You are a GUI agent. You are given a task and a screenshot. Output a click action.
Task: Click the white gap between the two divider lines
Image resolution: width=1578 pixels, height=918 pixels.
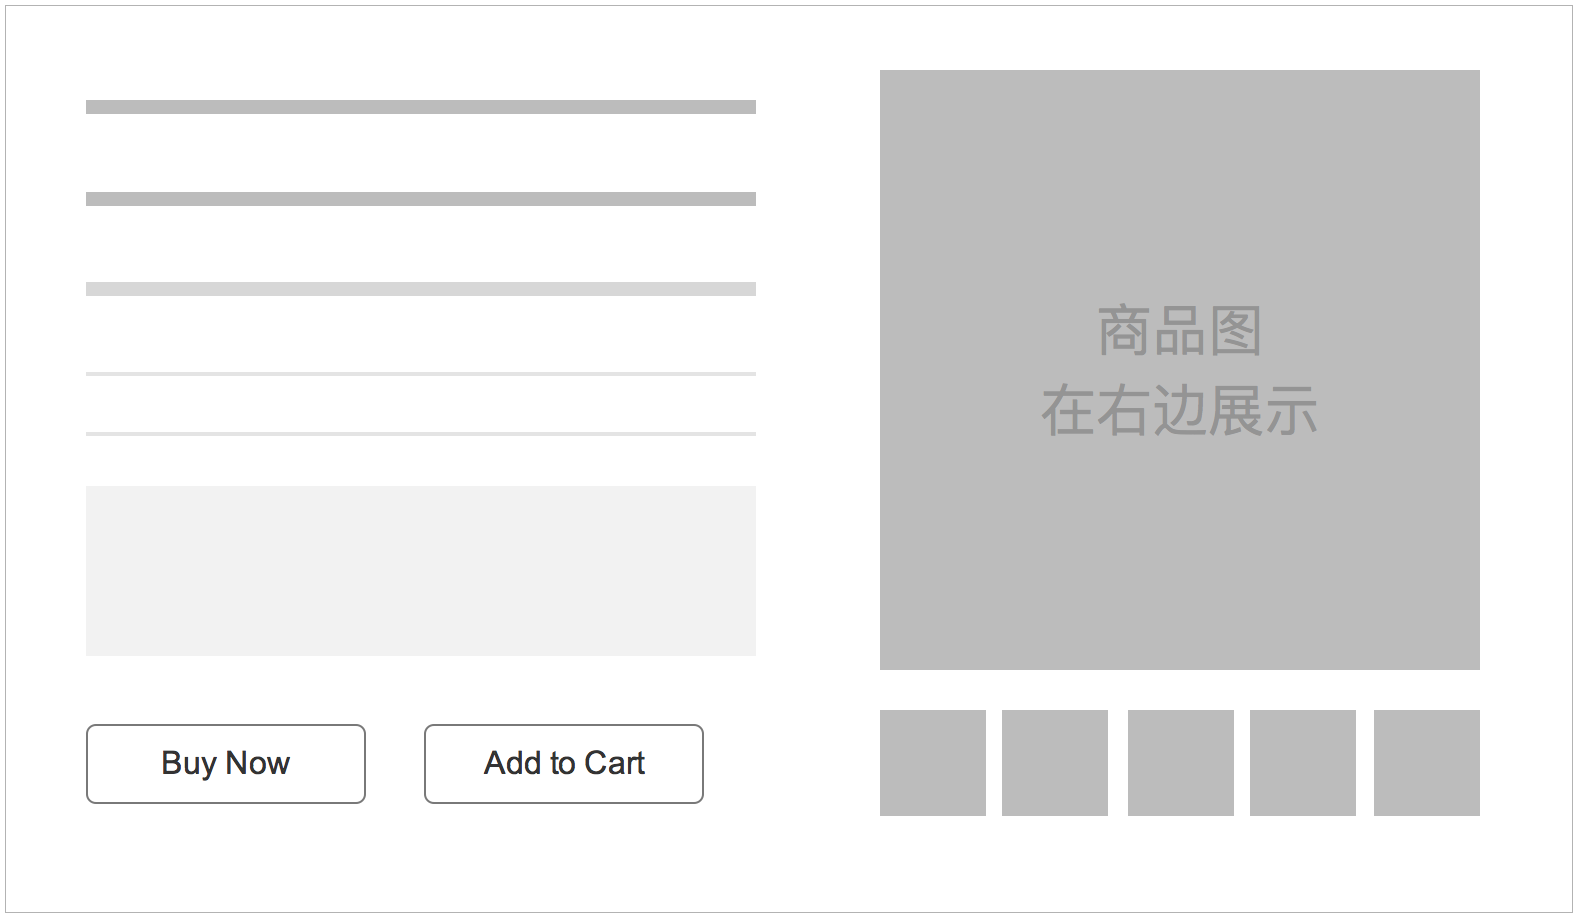[x=421, y=404]
